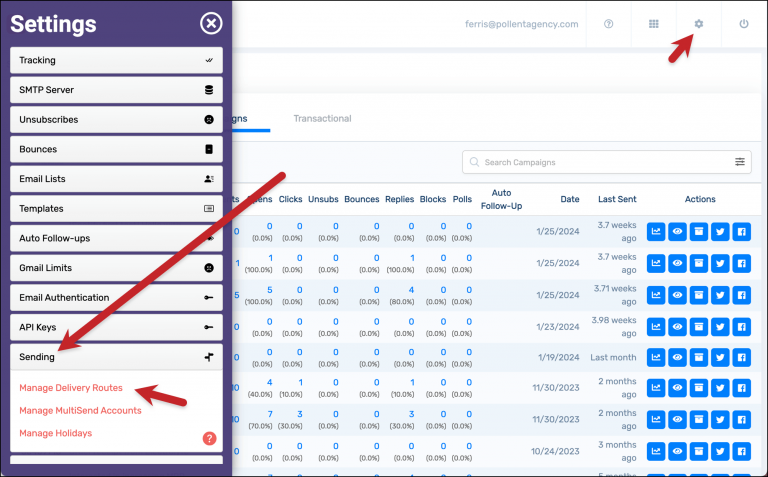Viewport: 768px width, 477px height.
Task: Expand the Tracking settings section
Action: 116,60
